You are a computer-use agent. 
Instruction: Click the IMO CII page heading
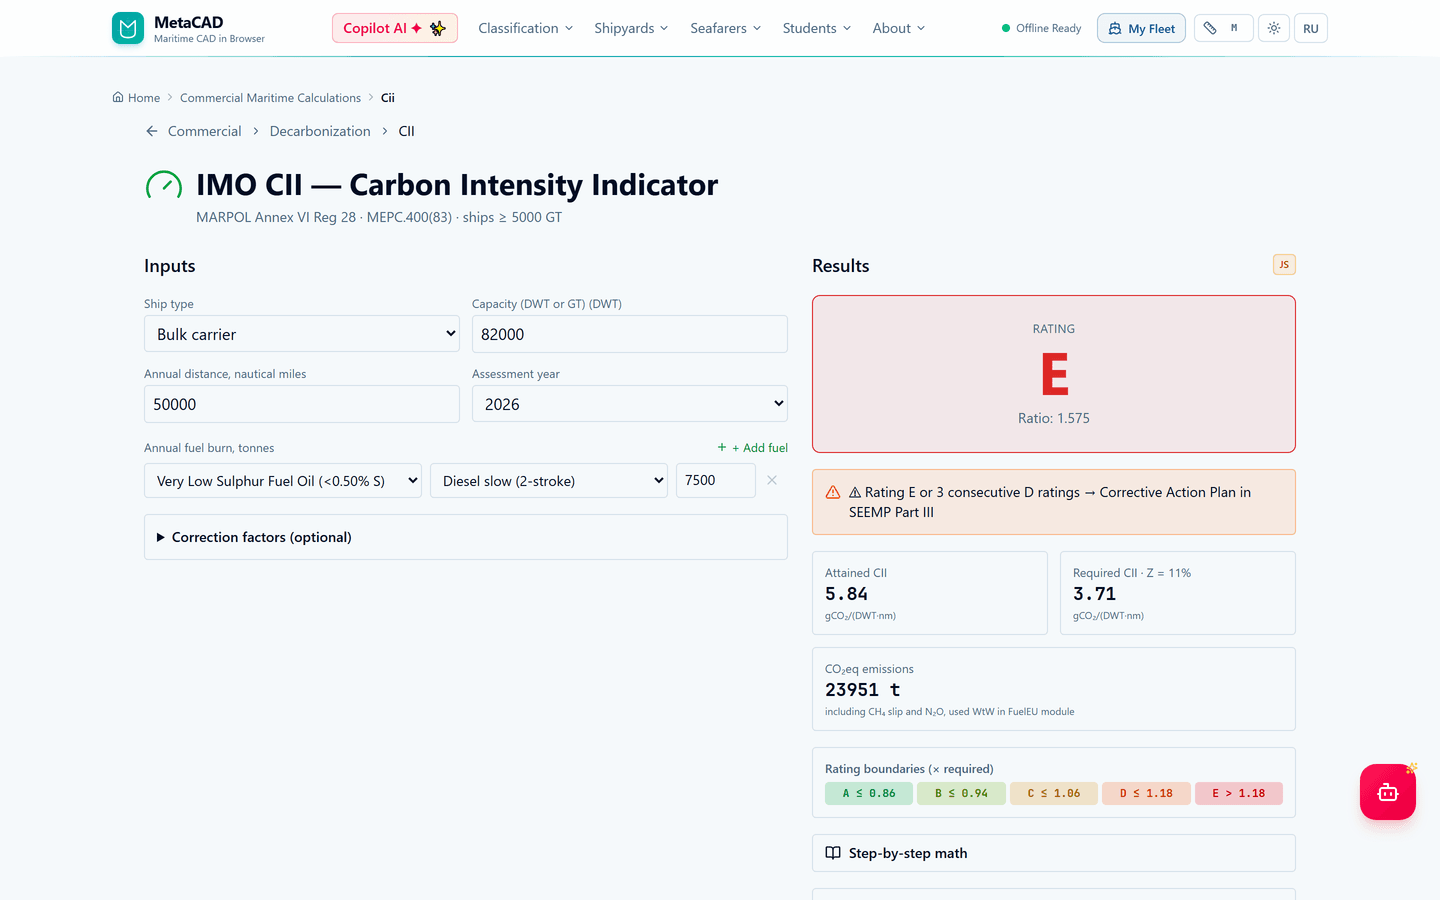click(x=457, y=185)
